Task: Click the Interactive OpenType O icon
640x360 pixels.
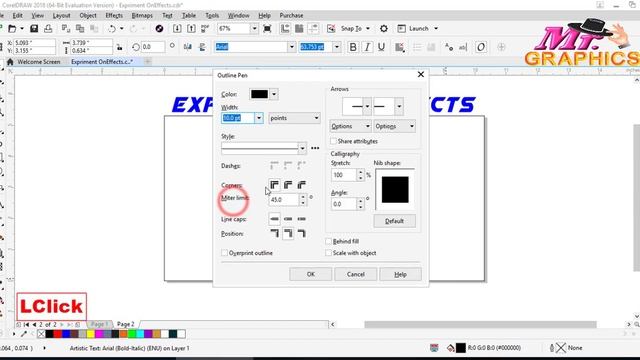Action: 481,47
